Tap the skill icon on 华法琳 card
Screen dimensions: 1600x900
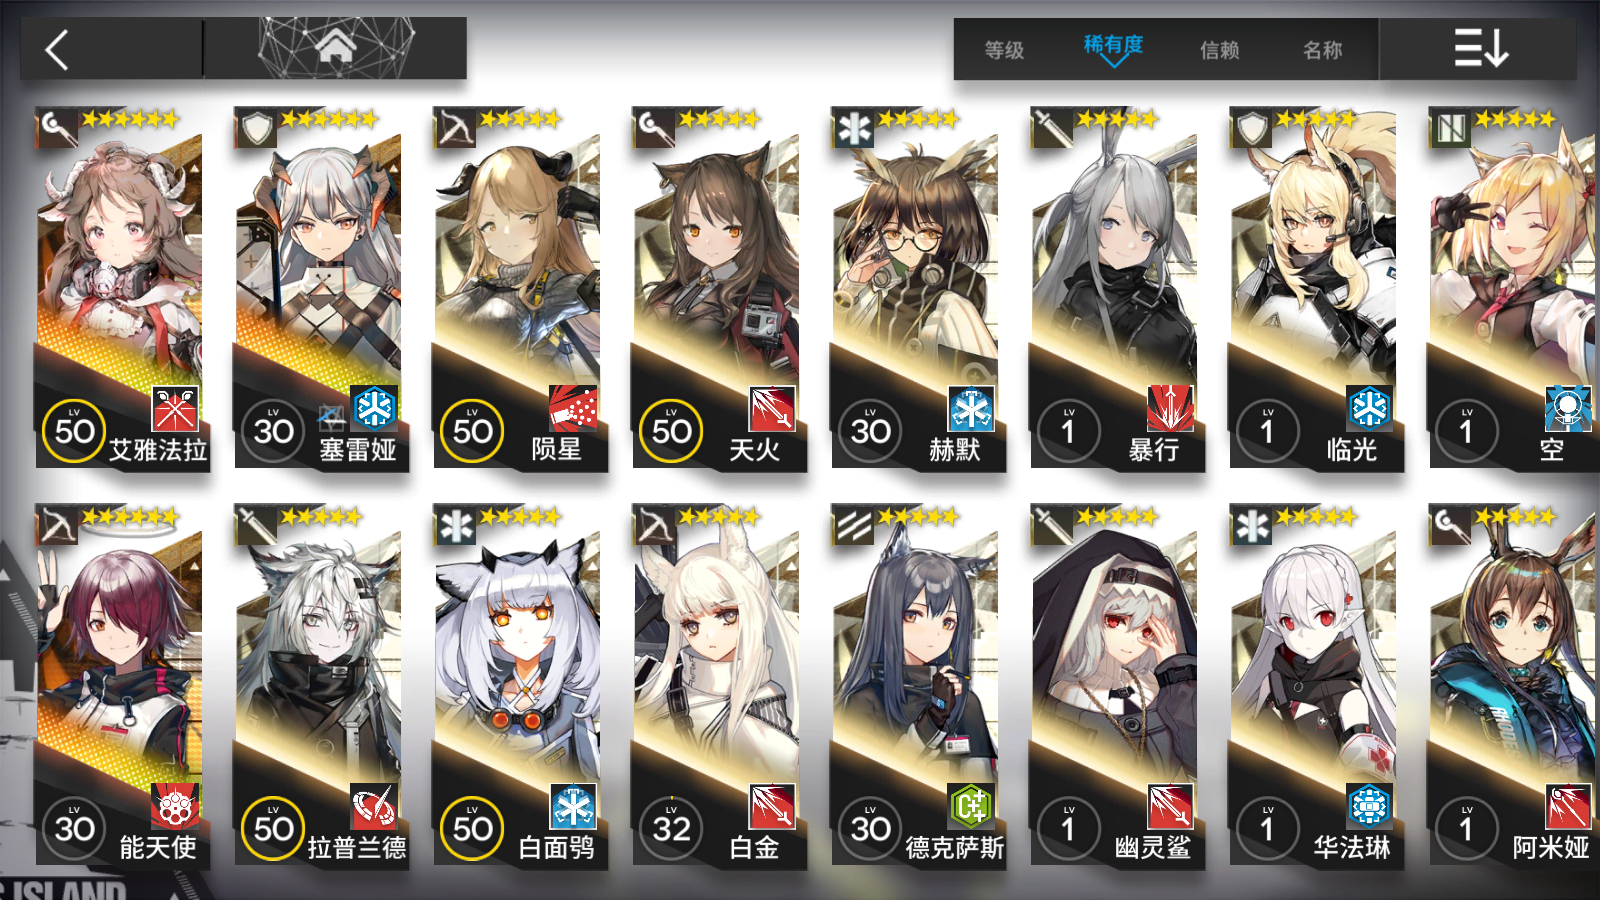coord(1369,806)
